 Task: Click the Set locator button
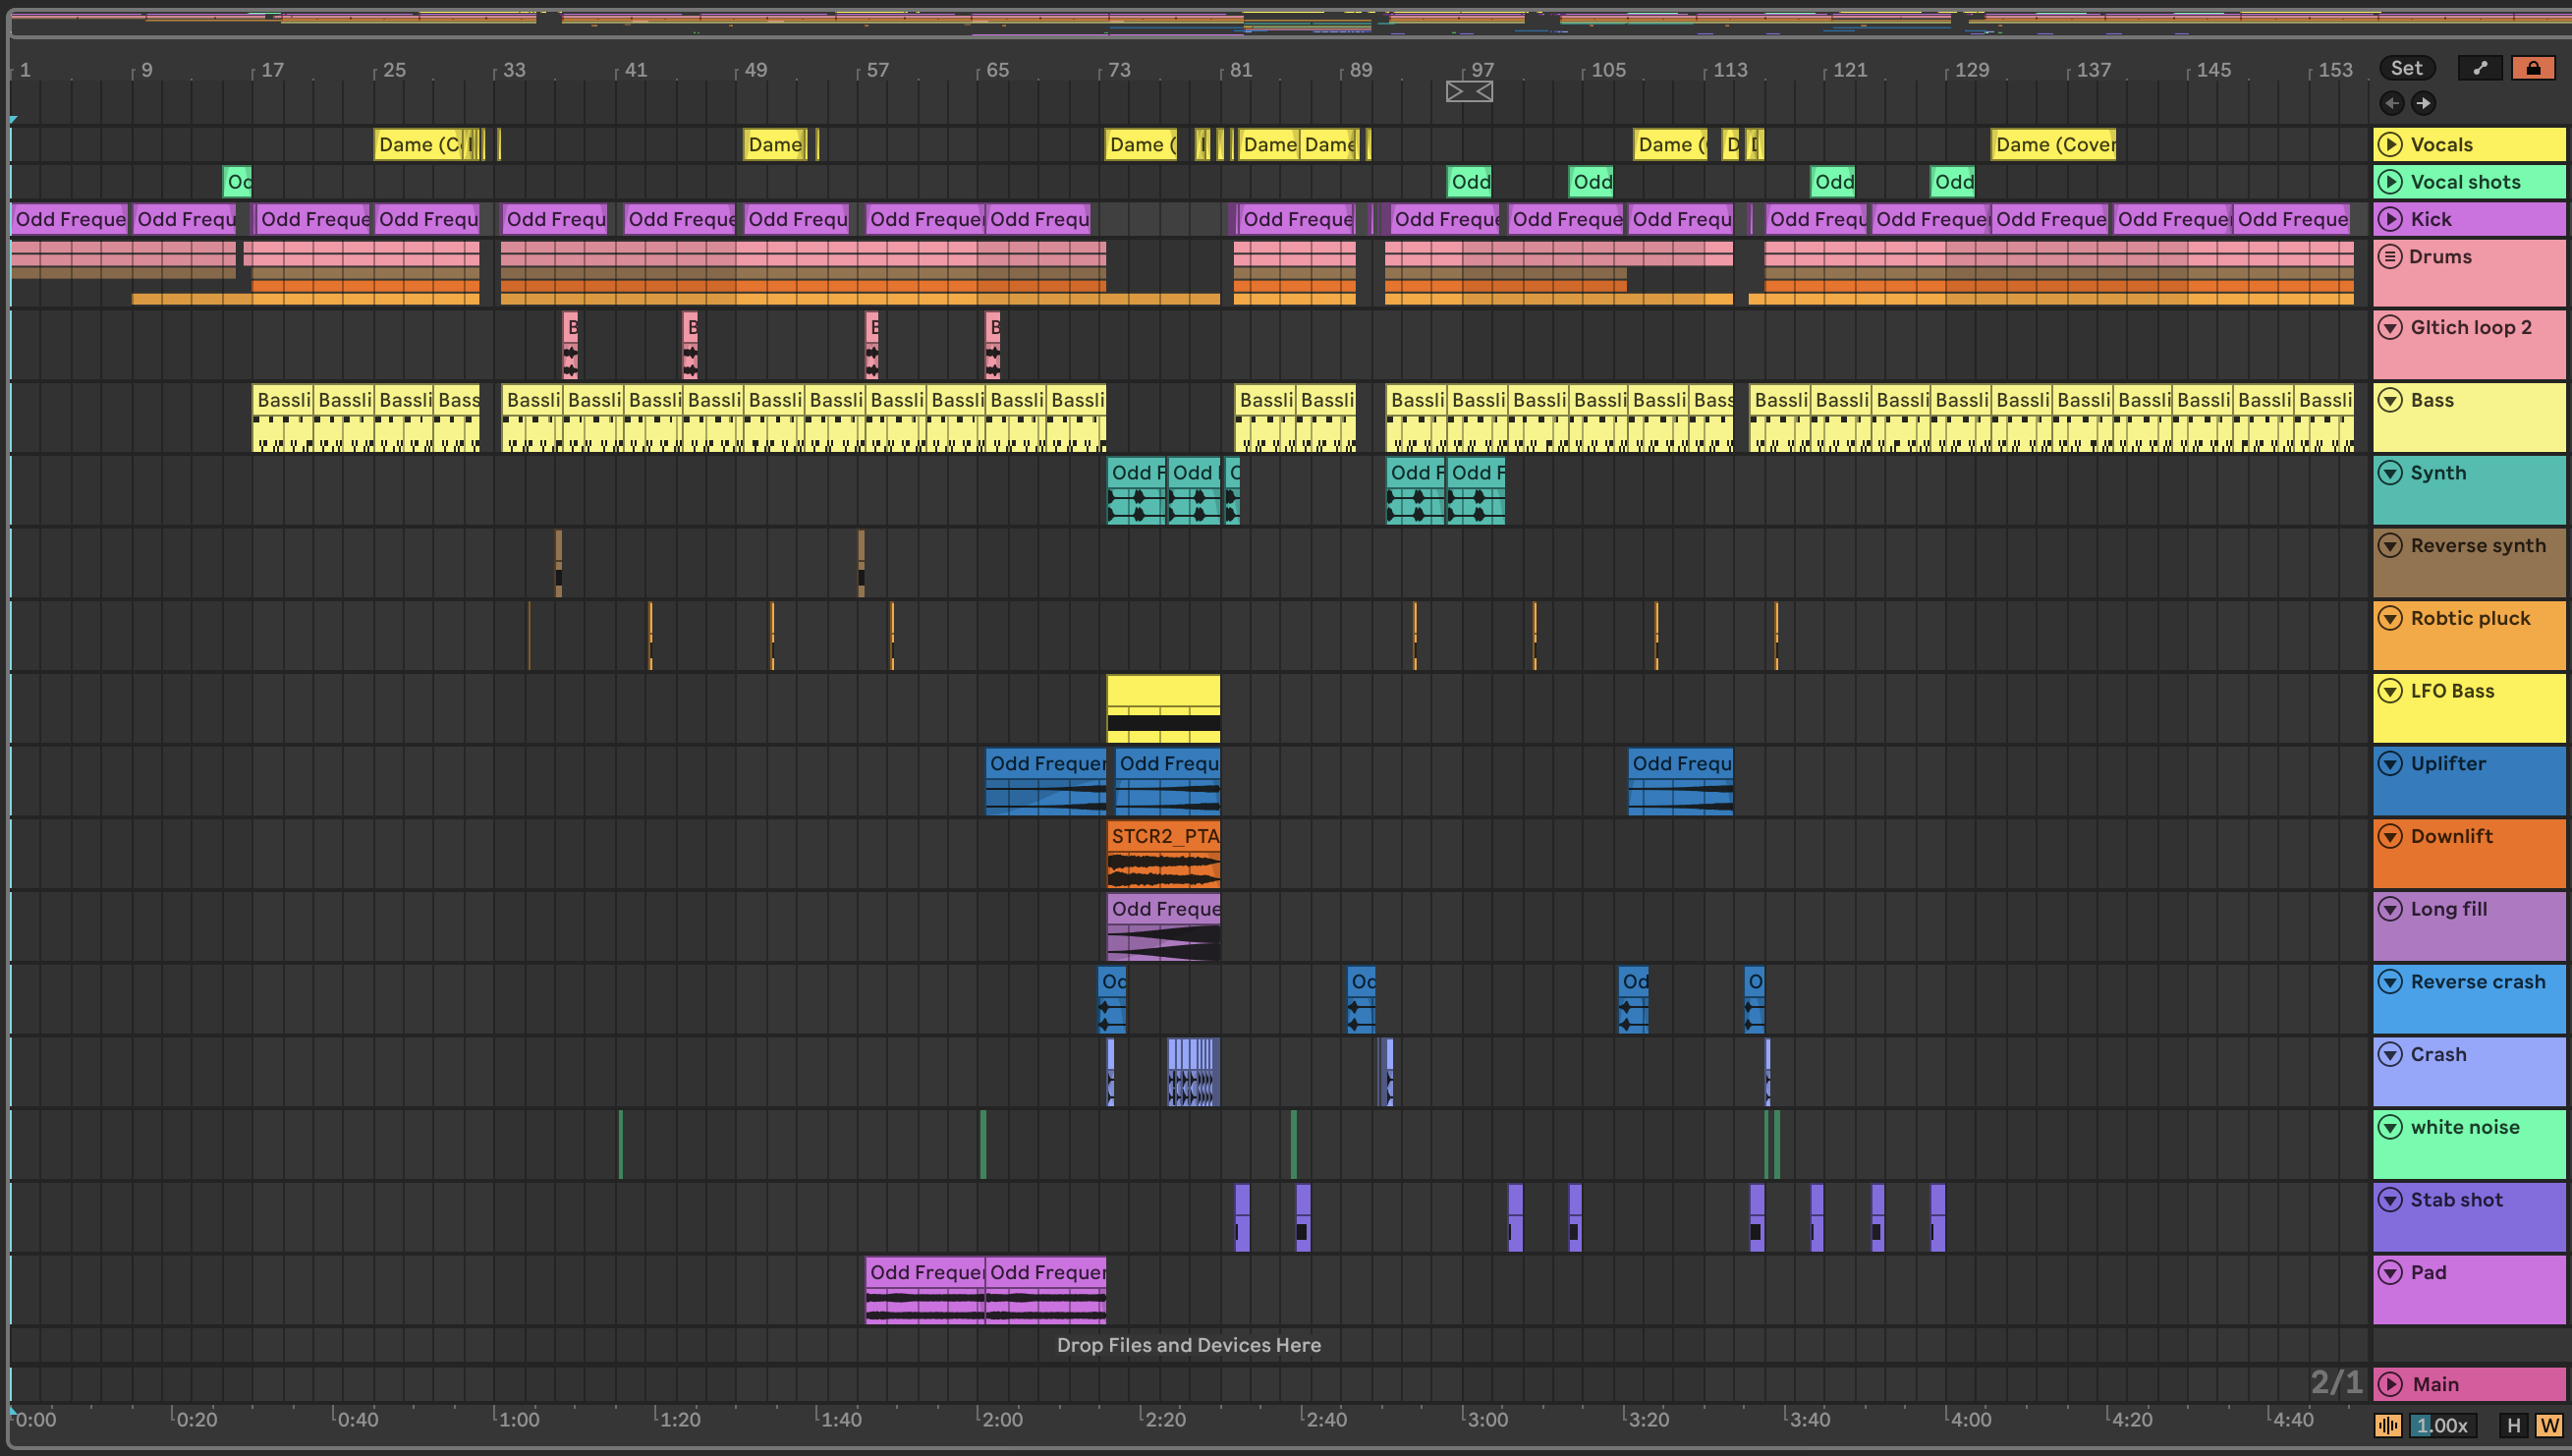(x=2406, y=68)
